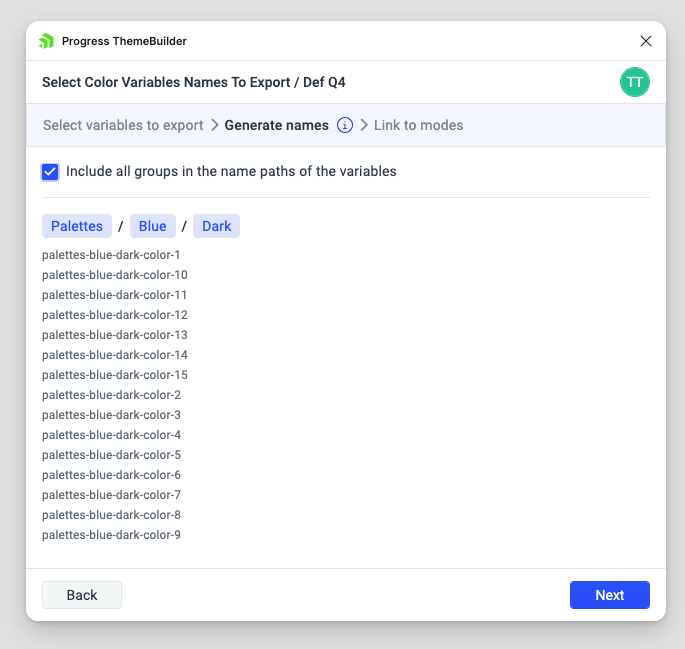Proceed with the Next button
Image resolution: width=685 pixels, height=649 pixels.
pyautogui.click(x=609, y=595)
